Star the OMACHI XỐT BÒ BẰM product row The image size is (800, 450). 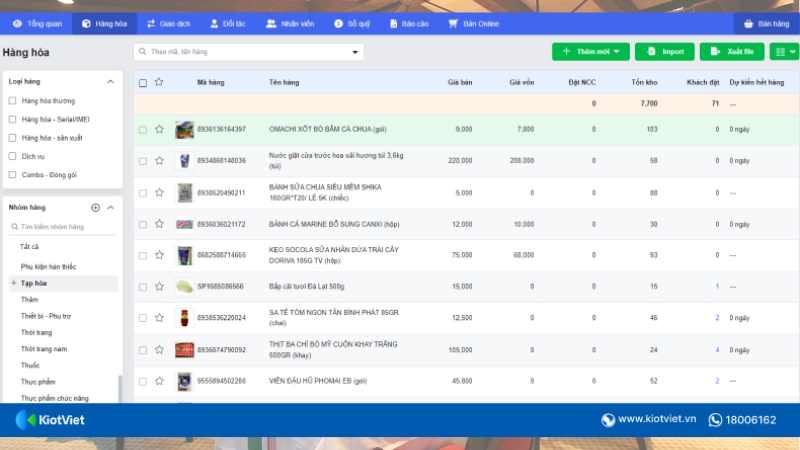tap(158, 130)
